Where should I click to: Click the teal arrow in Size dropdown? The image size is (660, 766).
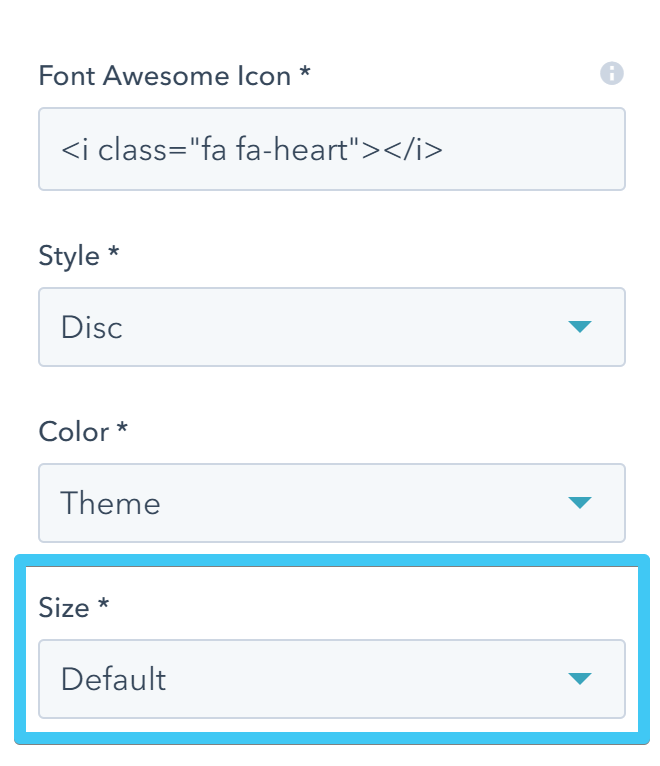[x=580, y=679]
